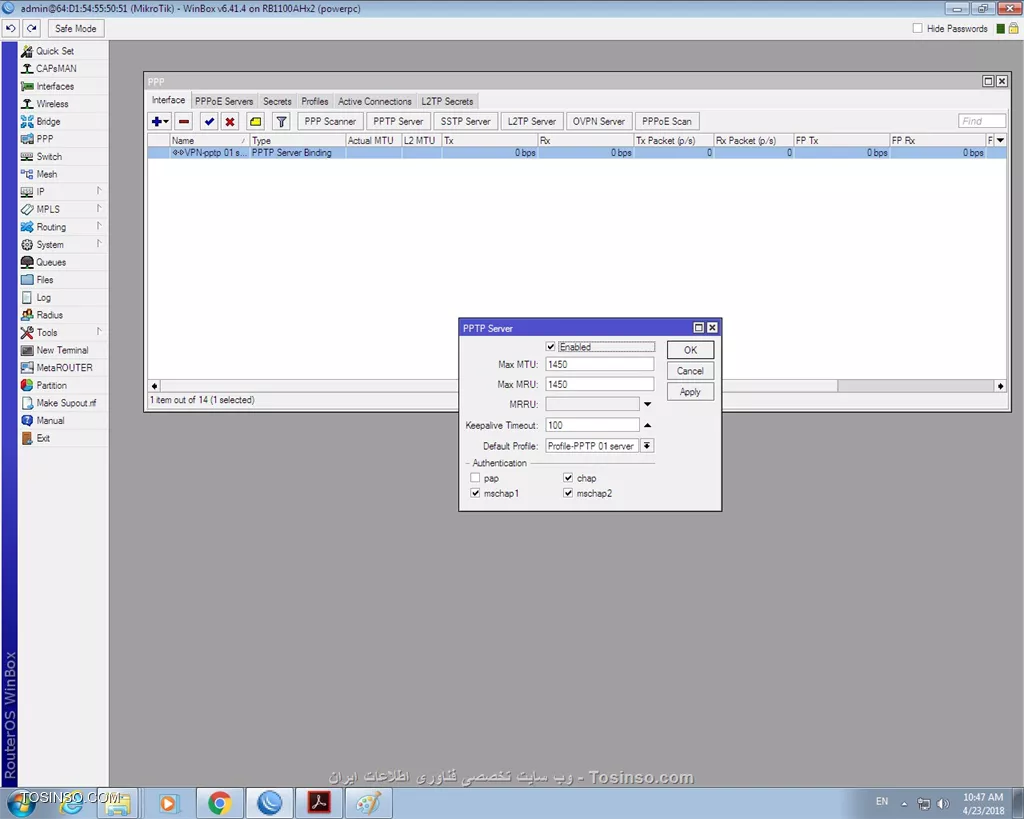Viewport: 1024px width, 819px height.
Task: Toggle mschap1 authentication checkbox
Action: (475, 493)
